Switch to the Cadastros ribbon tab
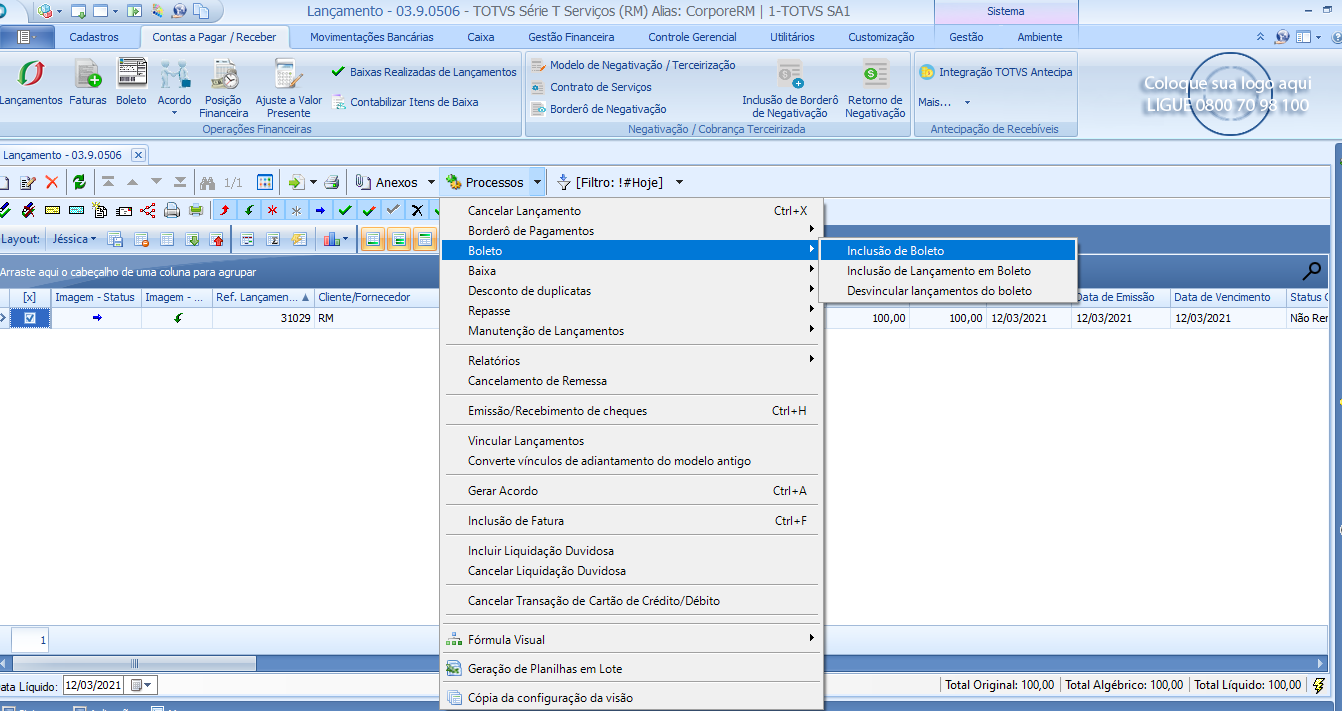1342x711 pixels. click(94, 37)
